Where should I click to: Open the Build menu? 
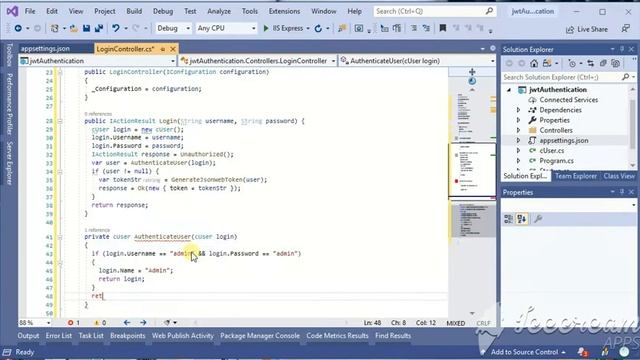click(134, 11)
